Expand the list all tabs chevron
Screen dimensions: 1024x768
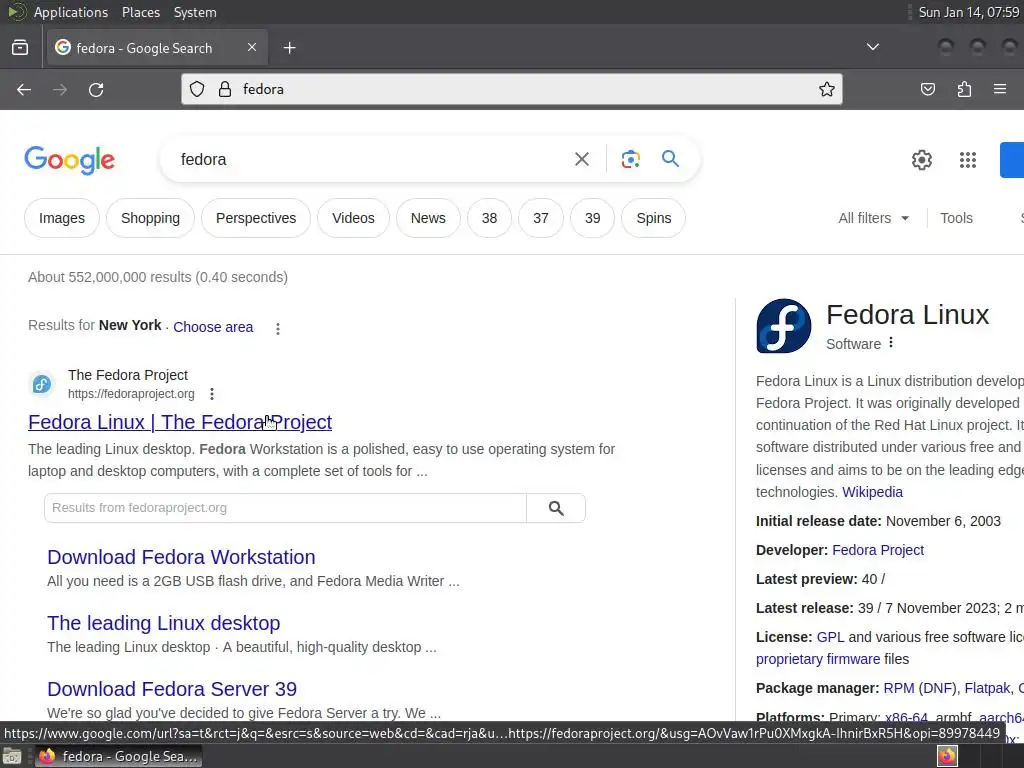pyautogui.click(x=872, y=47)
